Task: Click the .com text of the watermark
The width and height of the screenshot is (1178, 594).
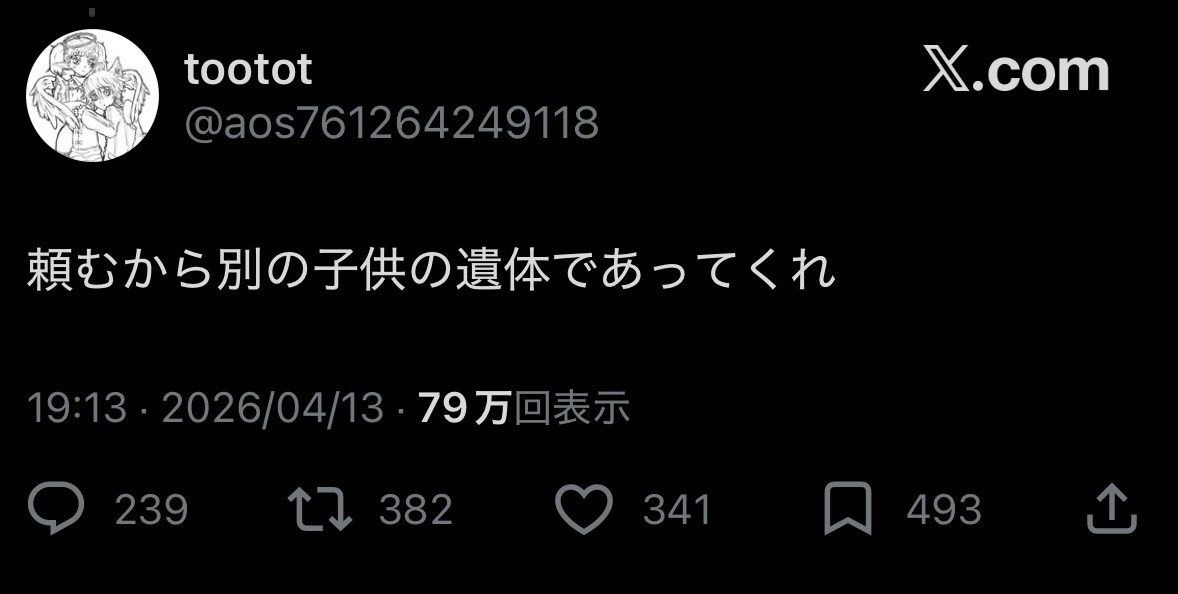Action: click(1041, 72)
